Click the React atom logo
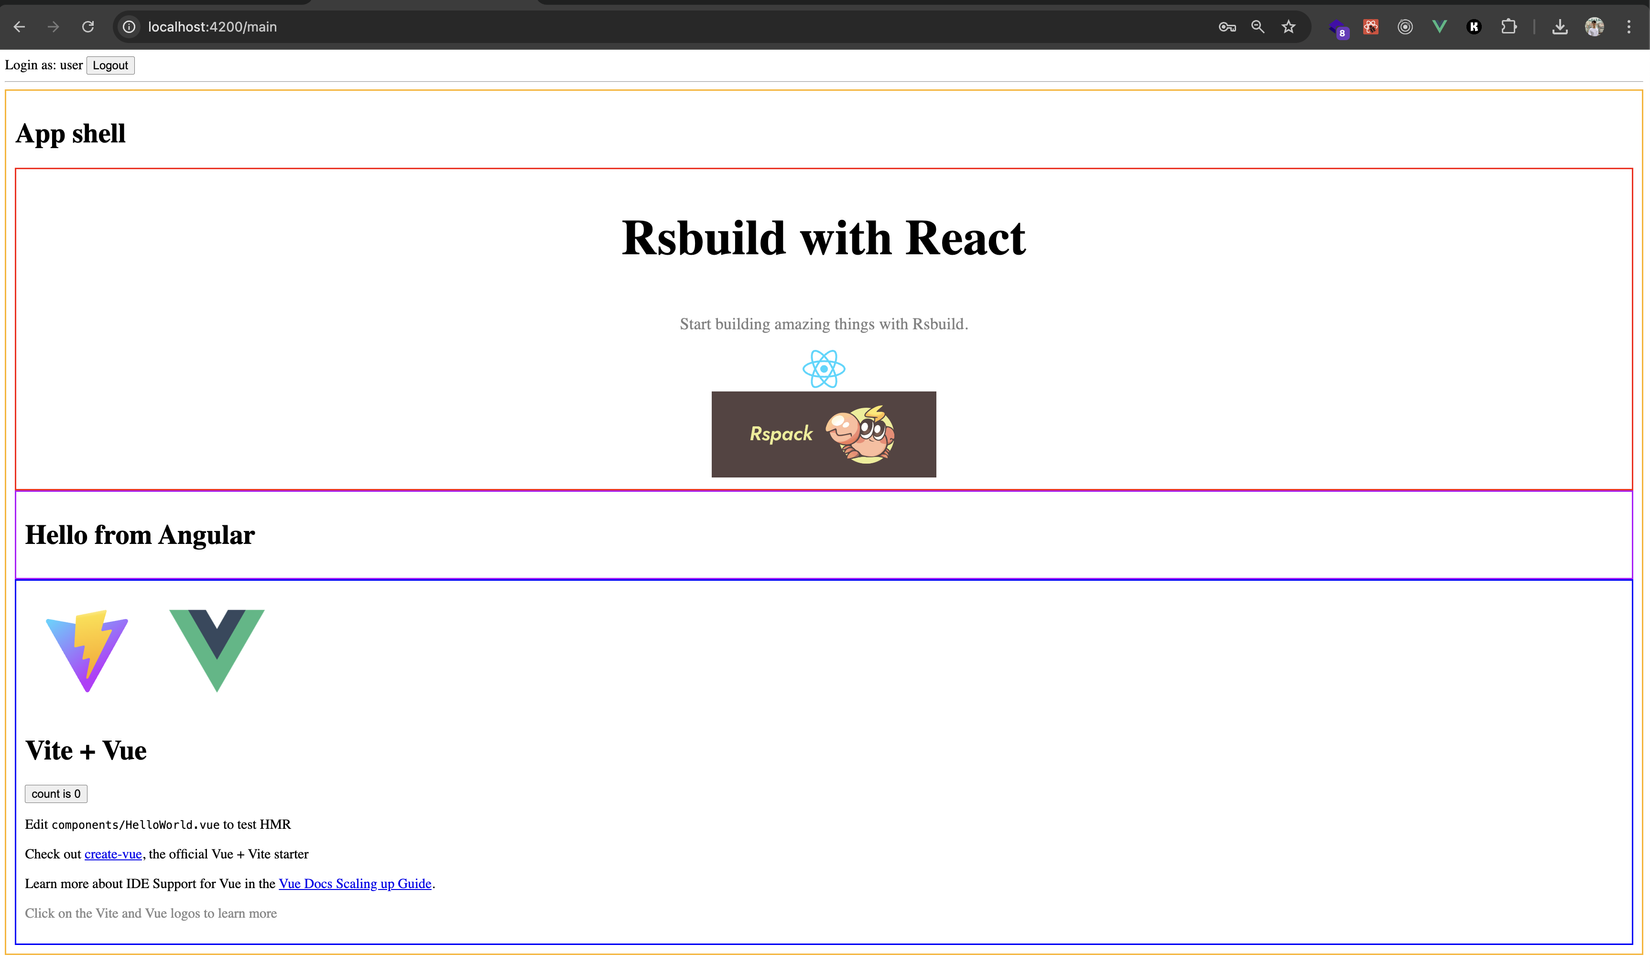 click(823, 367)
